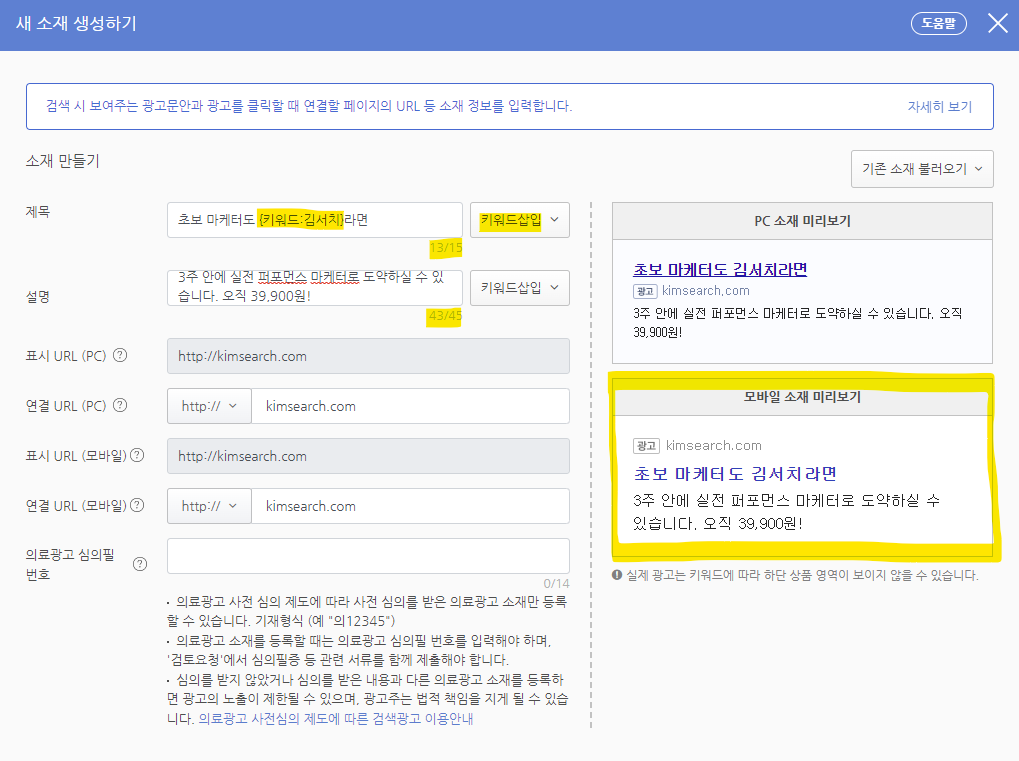Click the 의료광고 심의필 번호 help icon
The width and height of the screenshot is (1019, 761).
[140, 564]
